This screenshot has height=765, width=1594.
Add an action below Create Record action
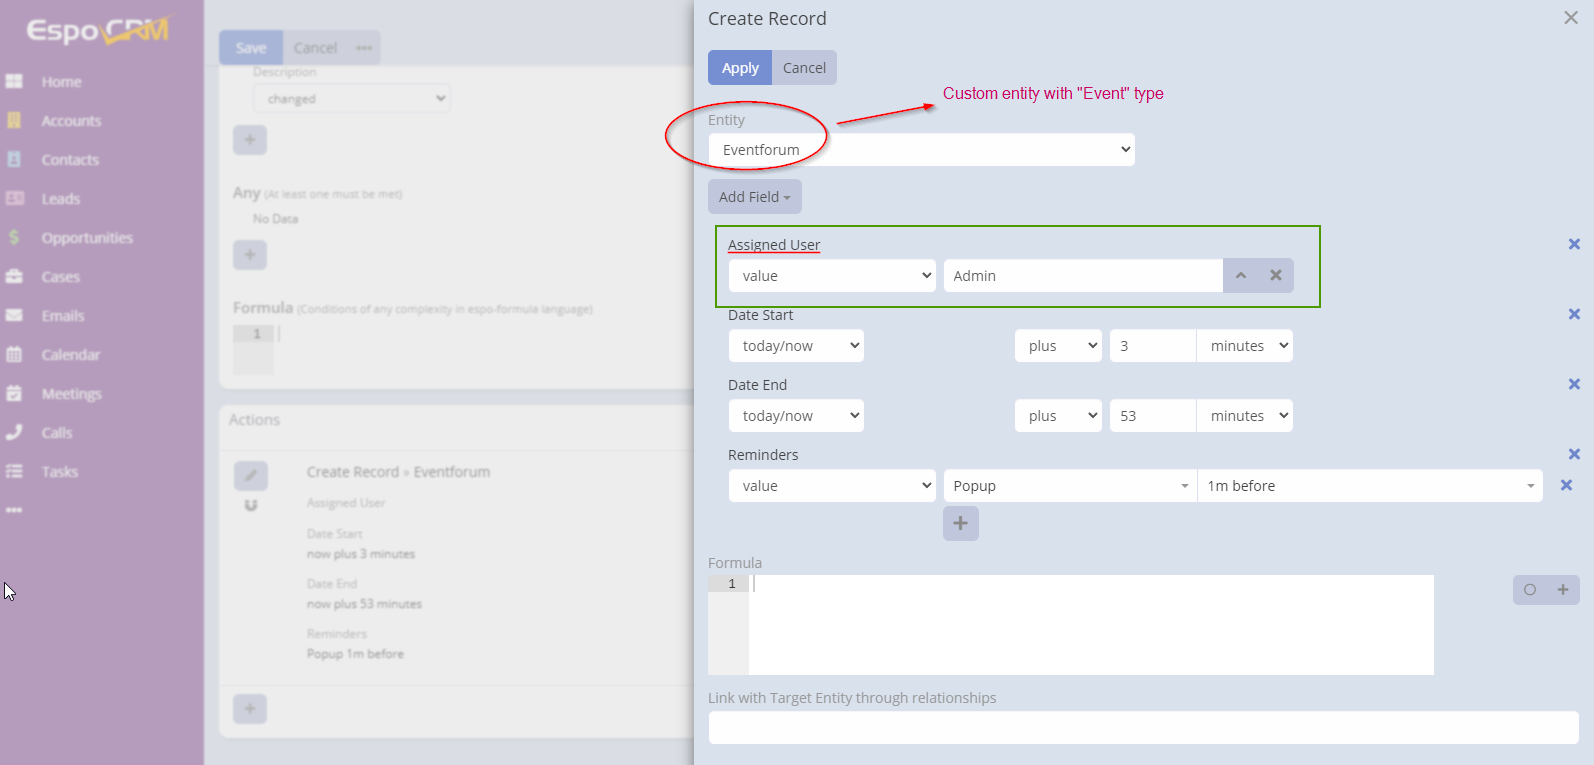coord(250,709)
